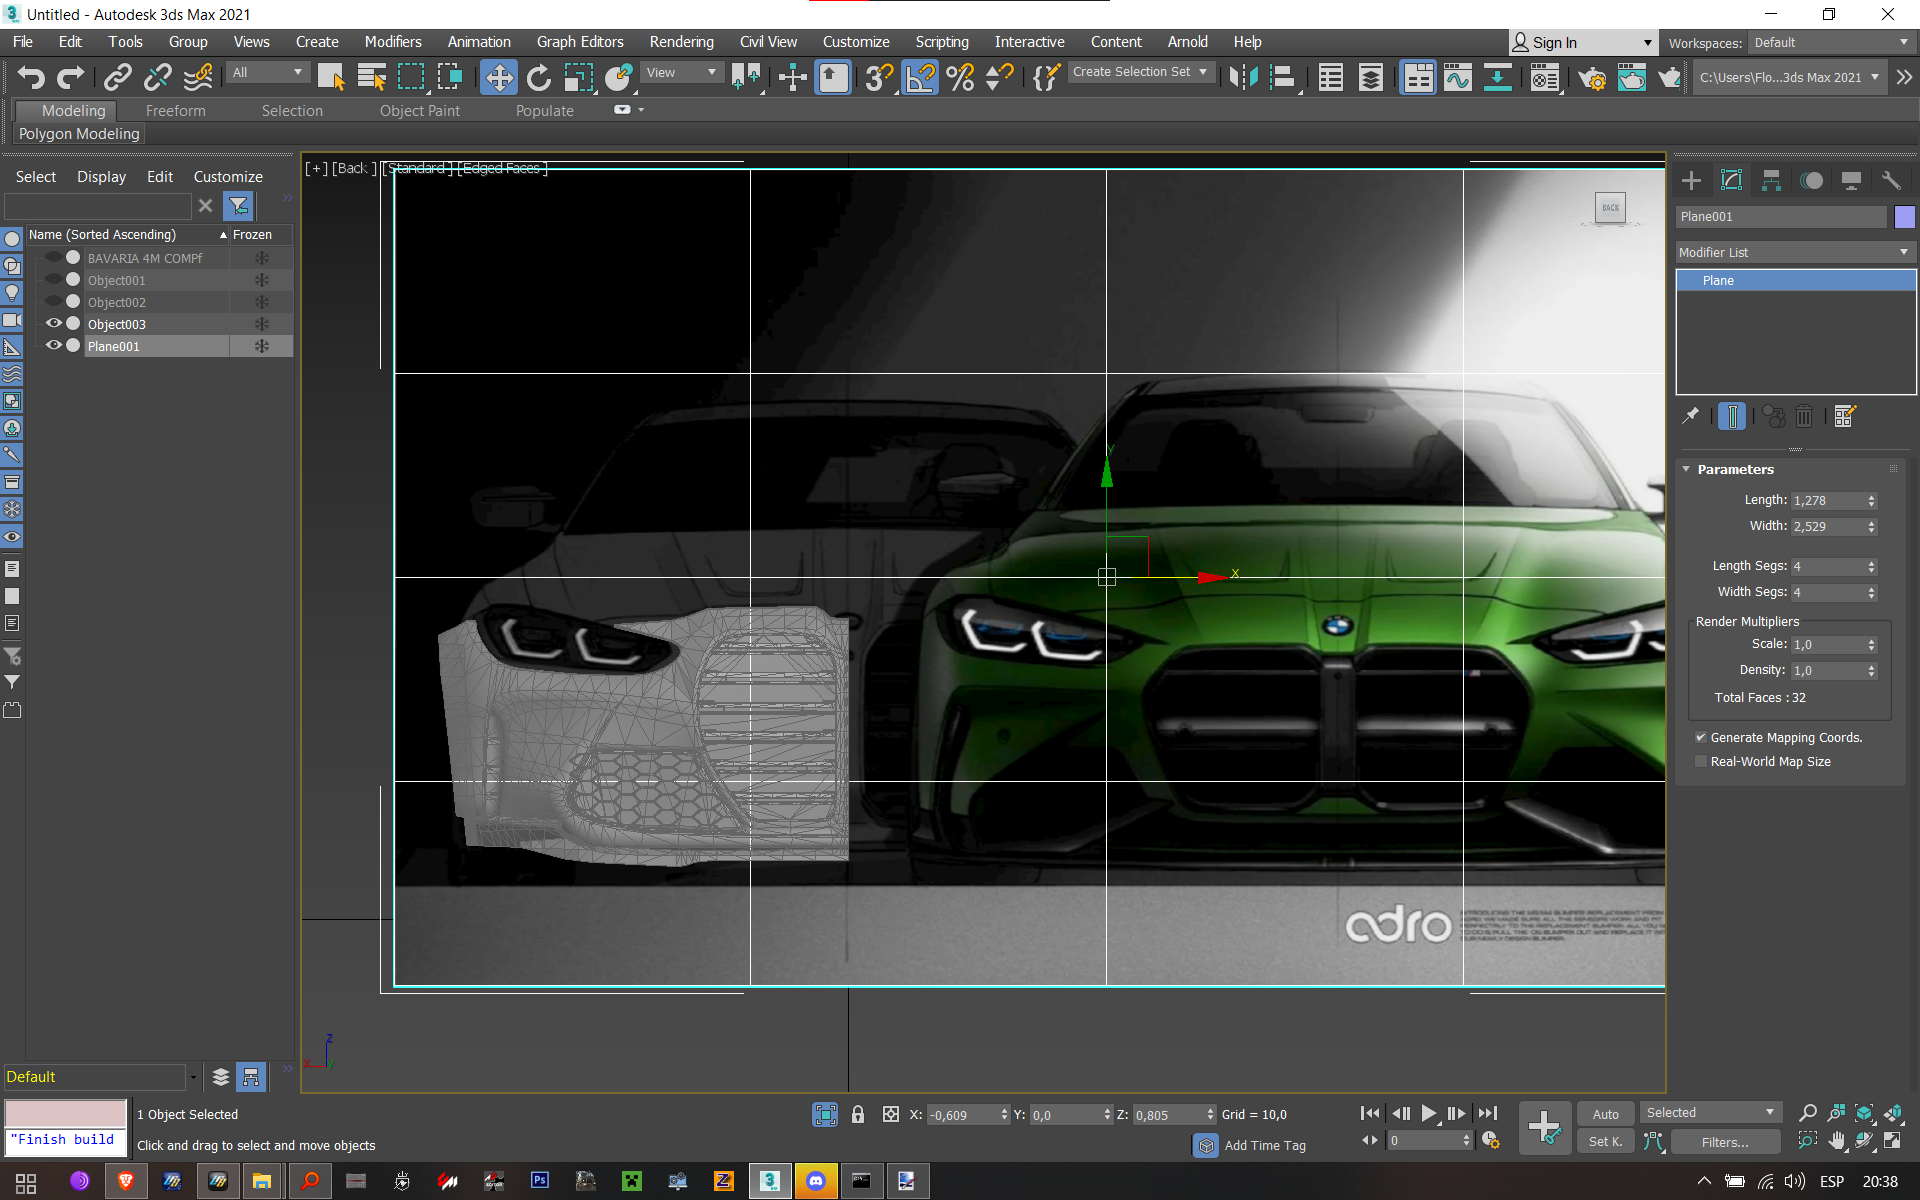
Task: Select the Move tool in toolbar
Action: pyautogui.click(x=498, y=77)
